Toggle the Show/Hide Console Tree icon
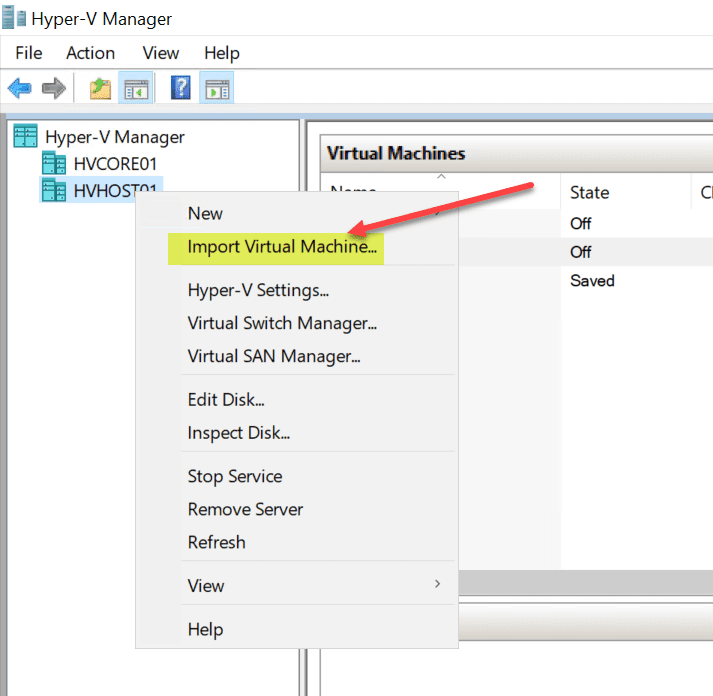 click(136, 88)
